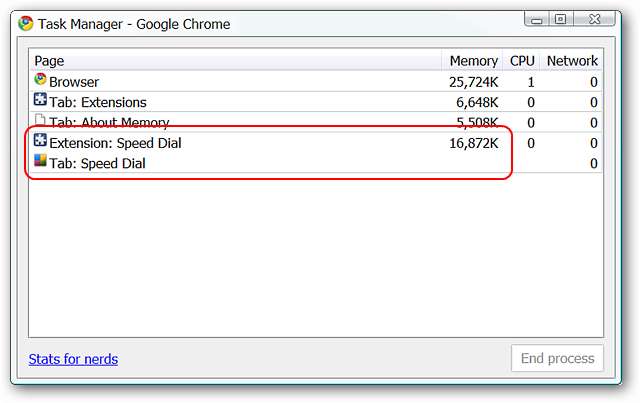The width and height of the screenshot is (640, 403).
Task: Select the Tab: Speed Dial row label
Action: point(97,163)
